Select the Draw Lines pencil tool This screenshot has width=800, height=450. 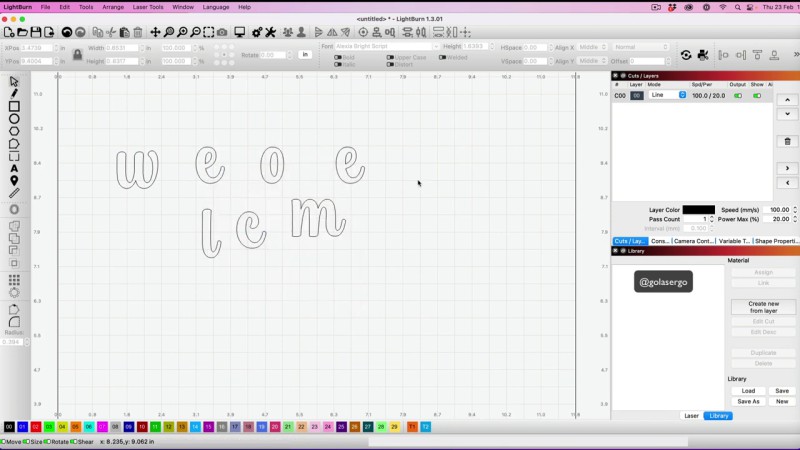14,94
